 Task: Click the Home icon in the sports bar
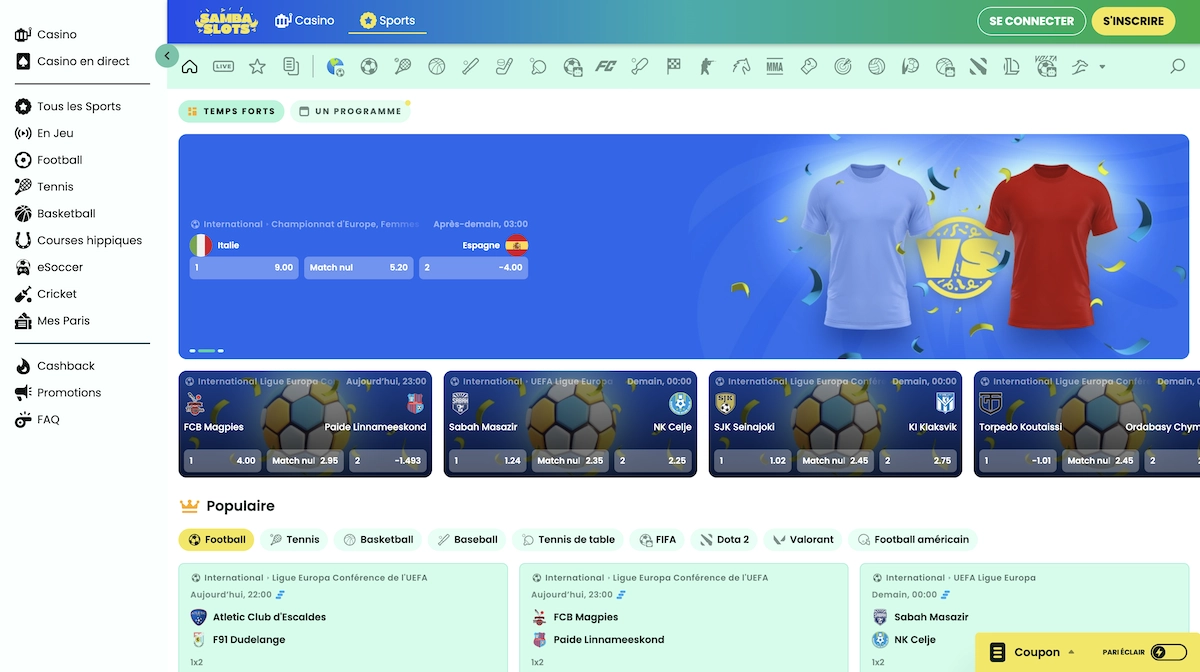(189, 66)
